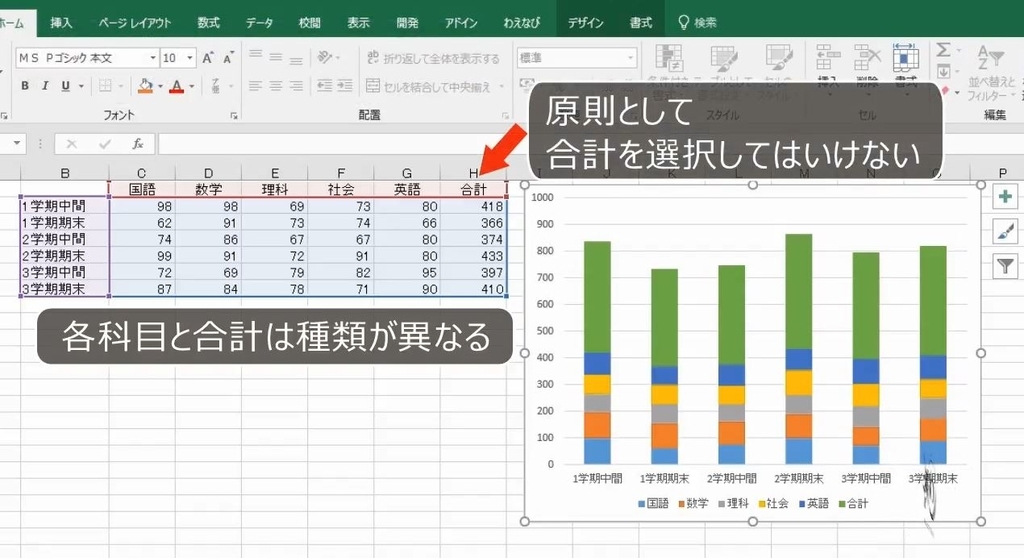Open the 書式 chart tab

(x=641, y=23)
